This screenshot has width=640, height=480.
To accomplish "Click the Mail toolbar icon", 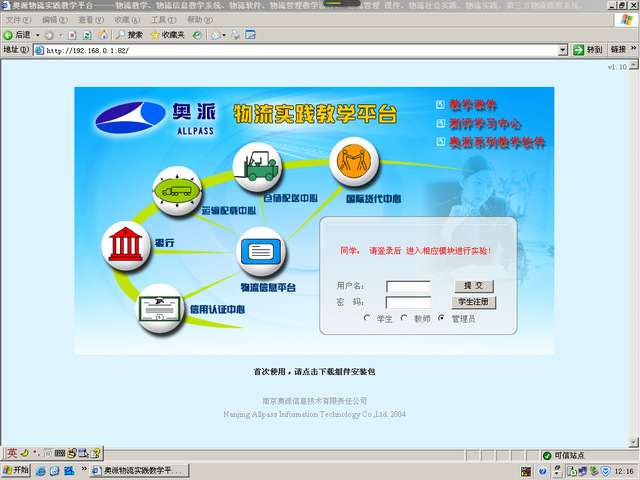I will point(216,35).
